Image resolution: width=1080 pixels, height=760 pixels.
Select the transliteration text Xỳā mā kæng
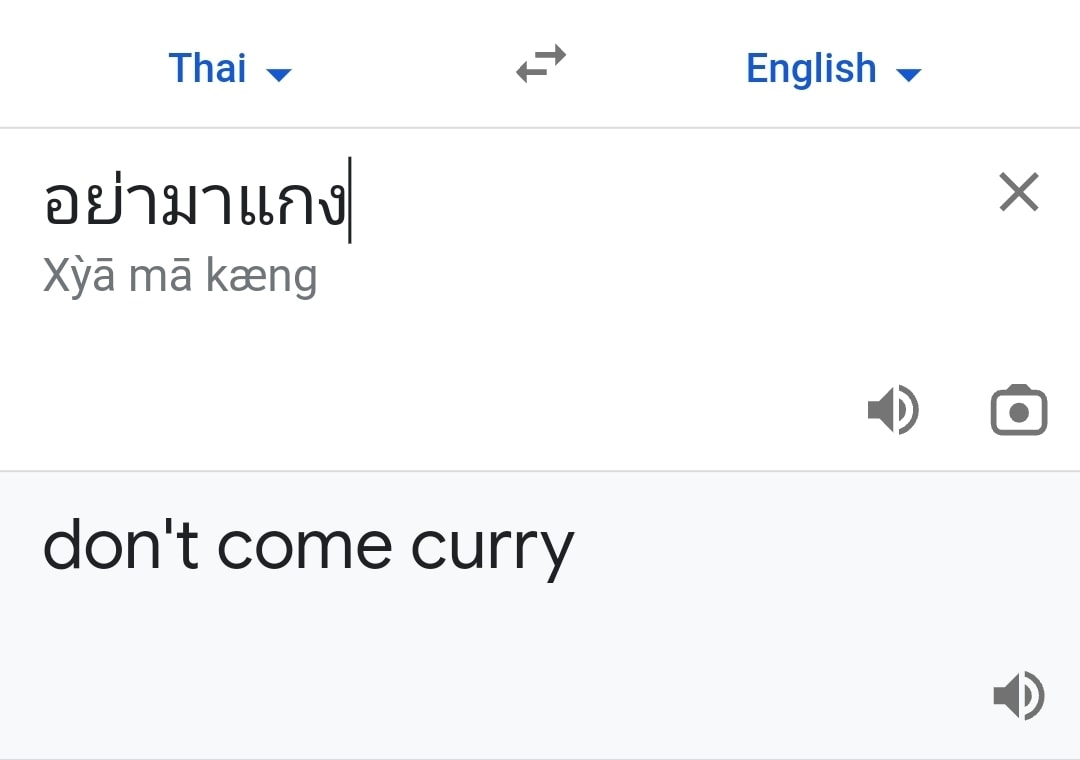(180, 275)
